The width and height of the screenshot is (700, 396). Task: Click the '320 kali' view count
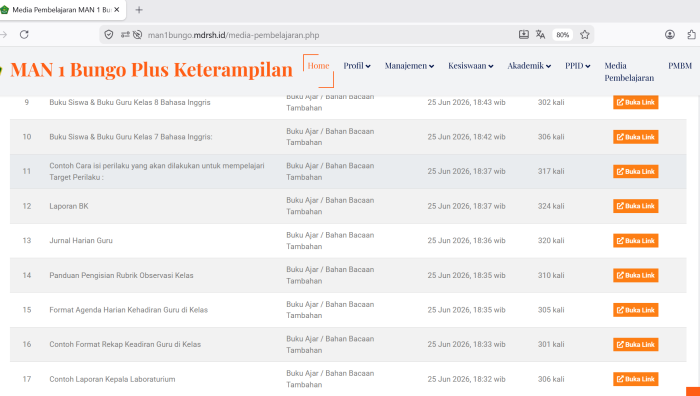[x=551, y=241]
